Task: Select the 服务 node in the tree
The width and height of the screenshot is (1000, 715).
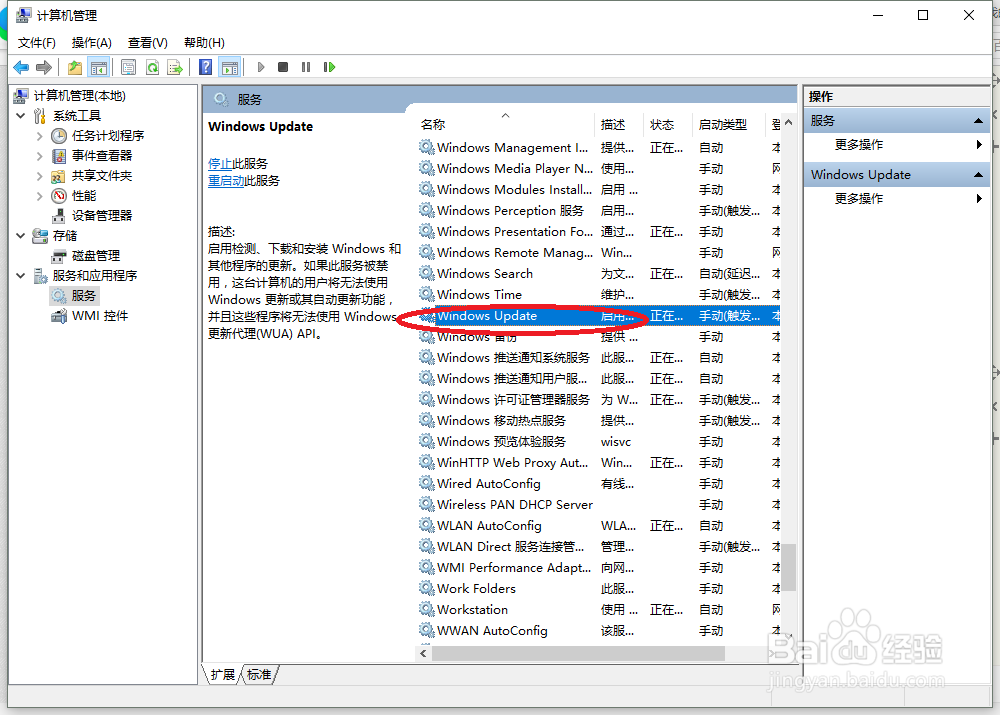Action: click(84, 295)
